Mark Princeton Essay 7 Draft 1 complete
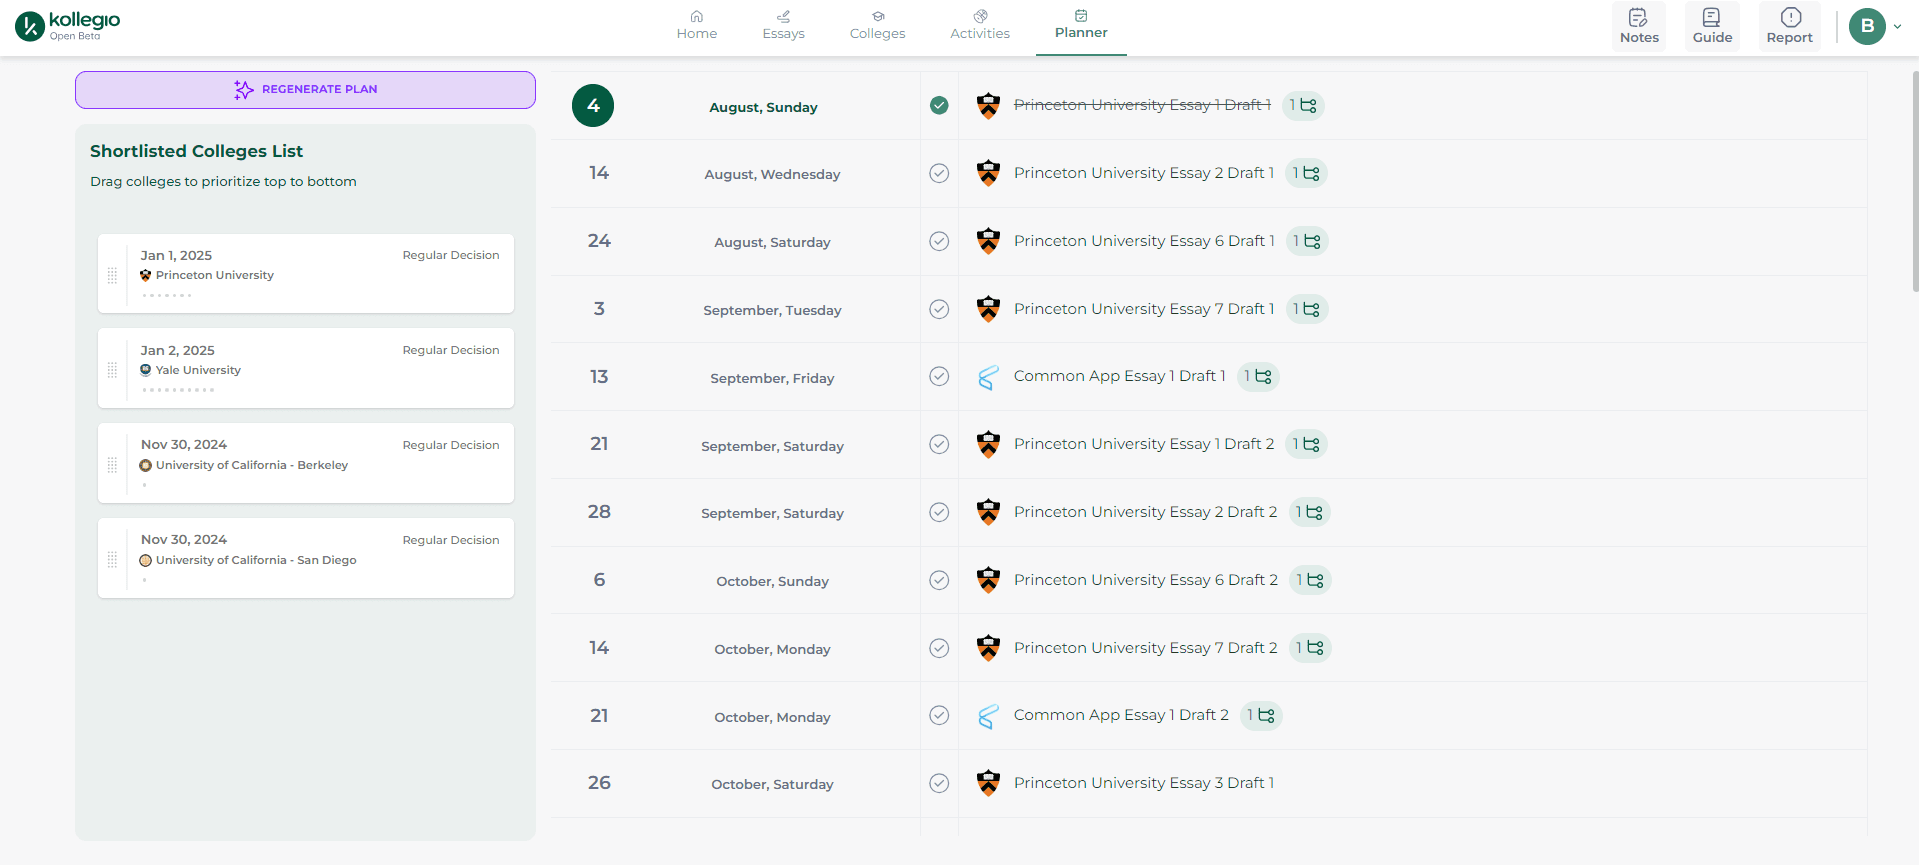 [939, 309]
